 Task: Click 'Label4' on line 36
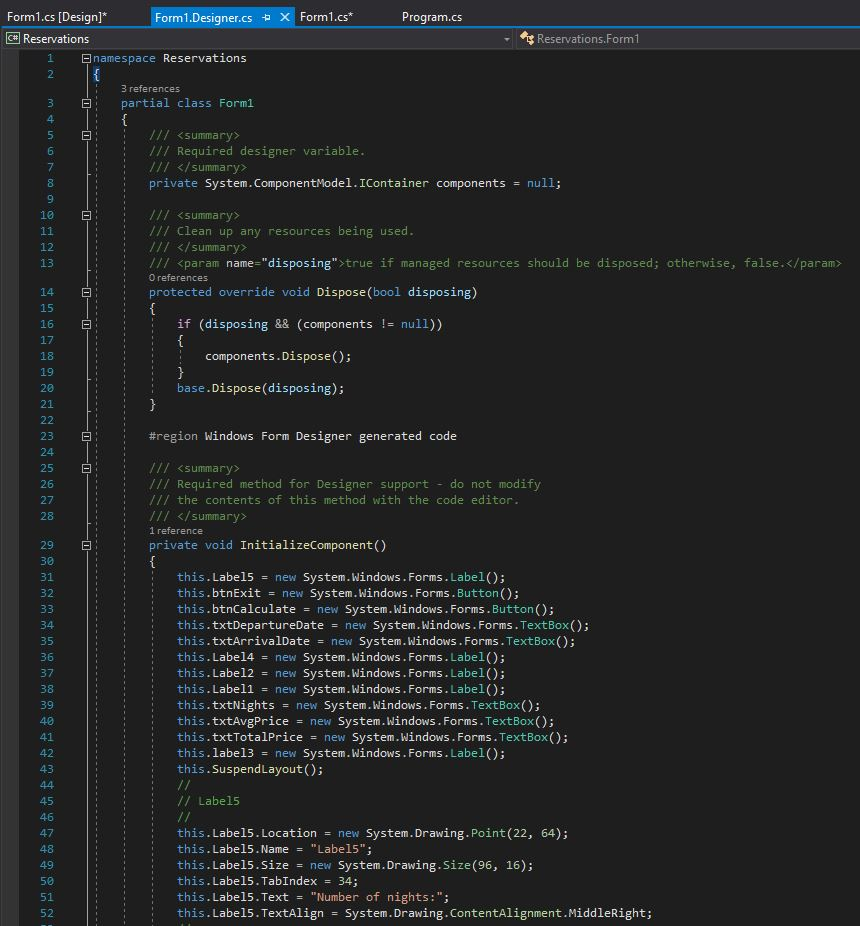(233, 657)
